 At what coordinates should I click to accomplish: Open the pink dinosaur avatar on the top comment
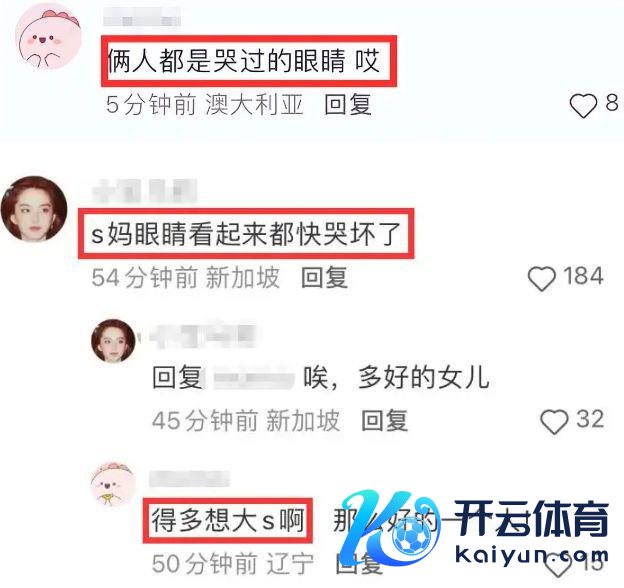(48, 37)
